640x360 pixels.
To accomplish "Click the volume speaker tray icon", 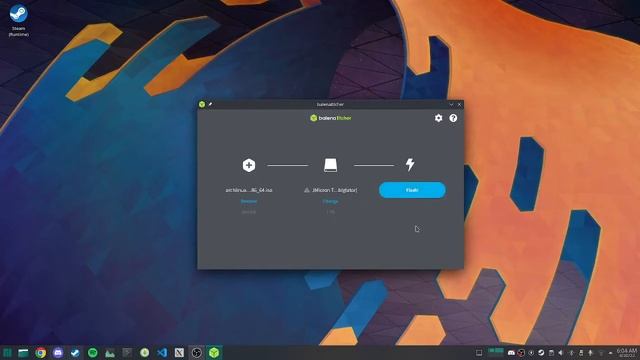I will tap(561, 353).
